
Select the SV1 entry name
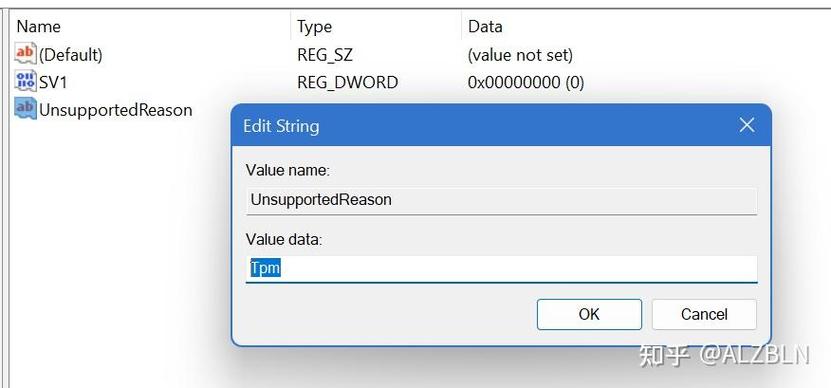(x=54, y=82)
